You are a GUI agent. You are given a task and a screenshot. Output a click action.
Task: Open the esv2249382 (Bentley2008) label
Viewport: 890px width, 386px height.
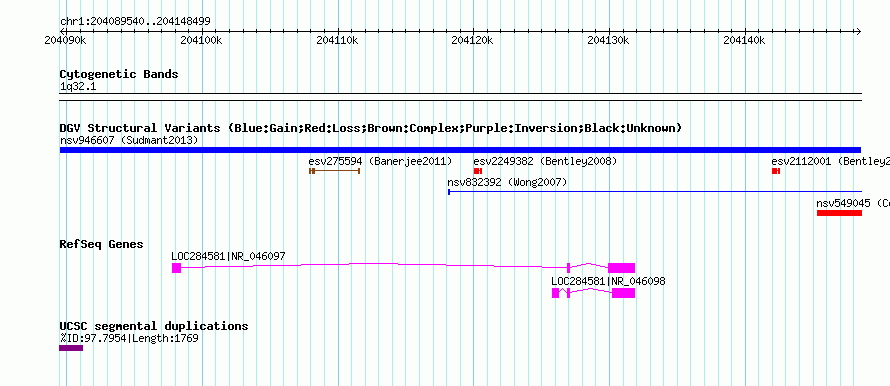(545, 161)
